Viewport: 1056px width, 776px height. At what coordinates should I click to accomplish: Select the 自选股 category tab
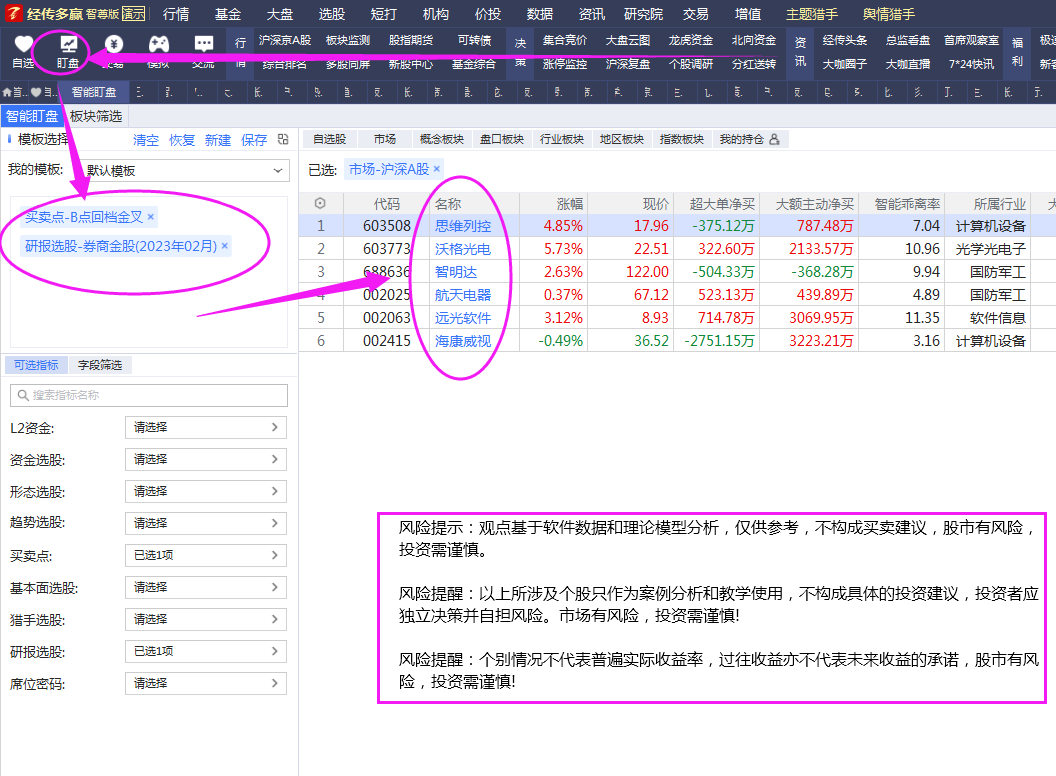point(329,139)
